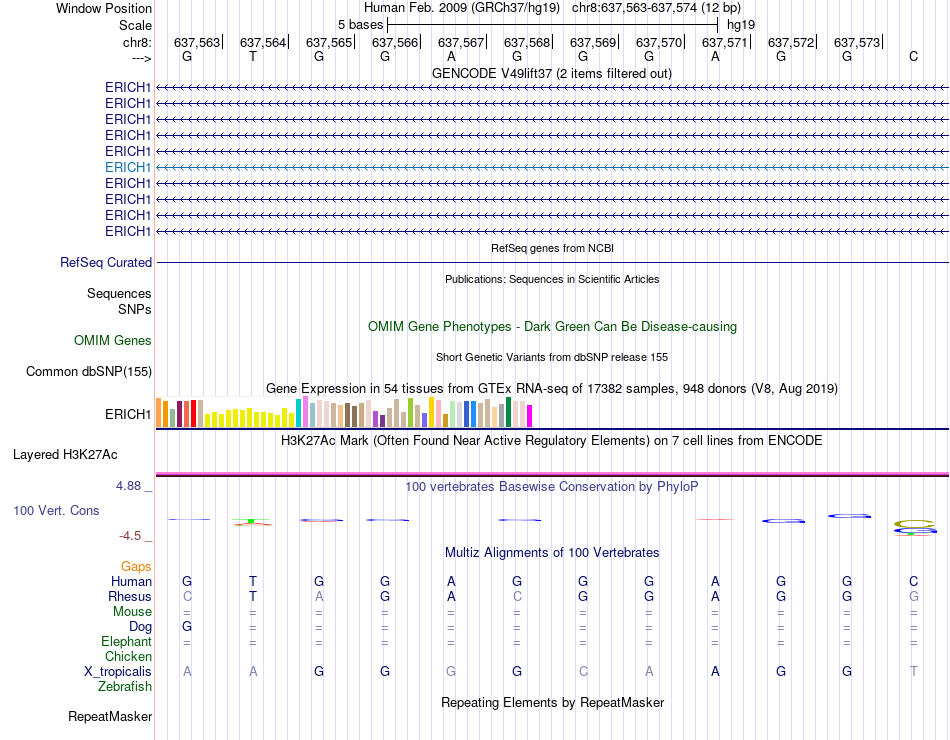Open the Common dbSNP(155) track label

click(88, 372)
